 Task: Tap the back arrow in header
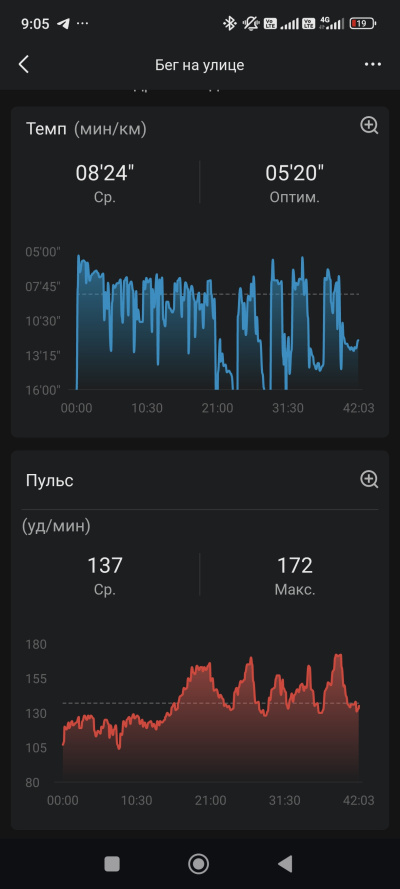point(23,65)
